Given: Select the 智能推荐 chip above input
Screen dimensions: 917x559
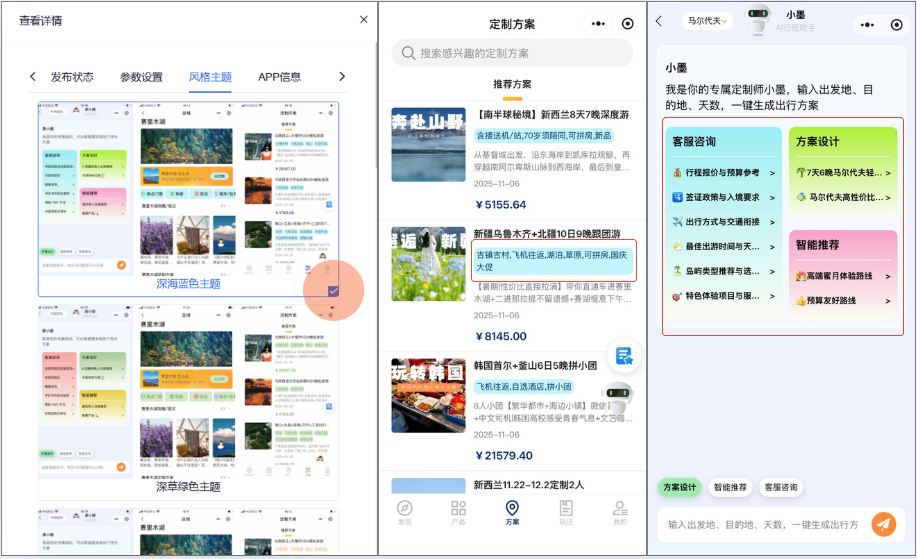Looking at the screenshot, I should coord(730,488).
